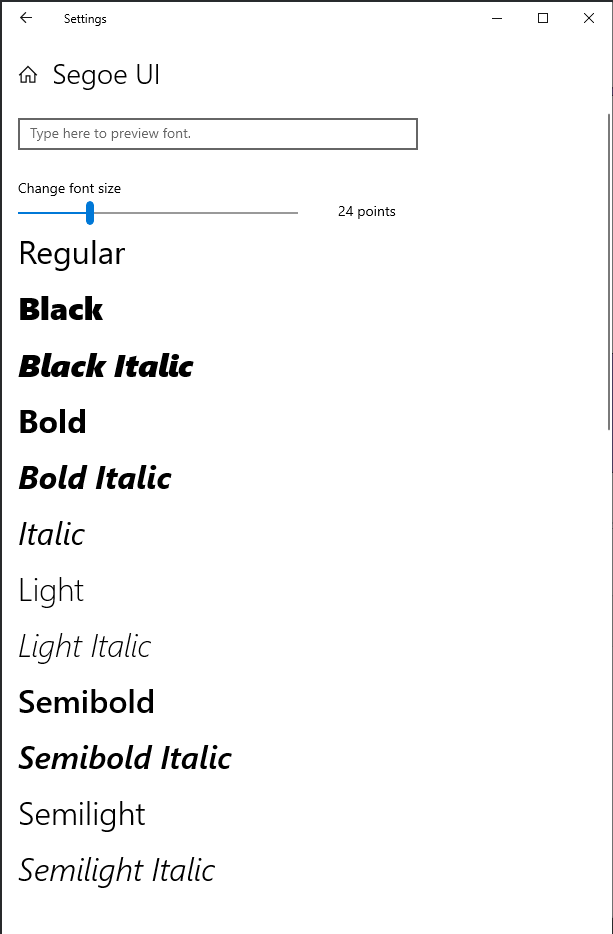Click the Regular font sample
This screenshot has height=934, width=613.
[x=72, y=253]
